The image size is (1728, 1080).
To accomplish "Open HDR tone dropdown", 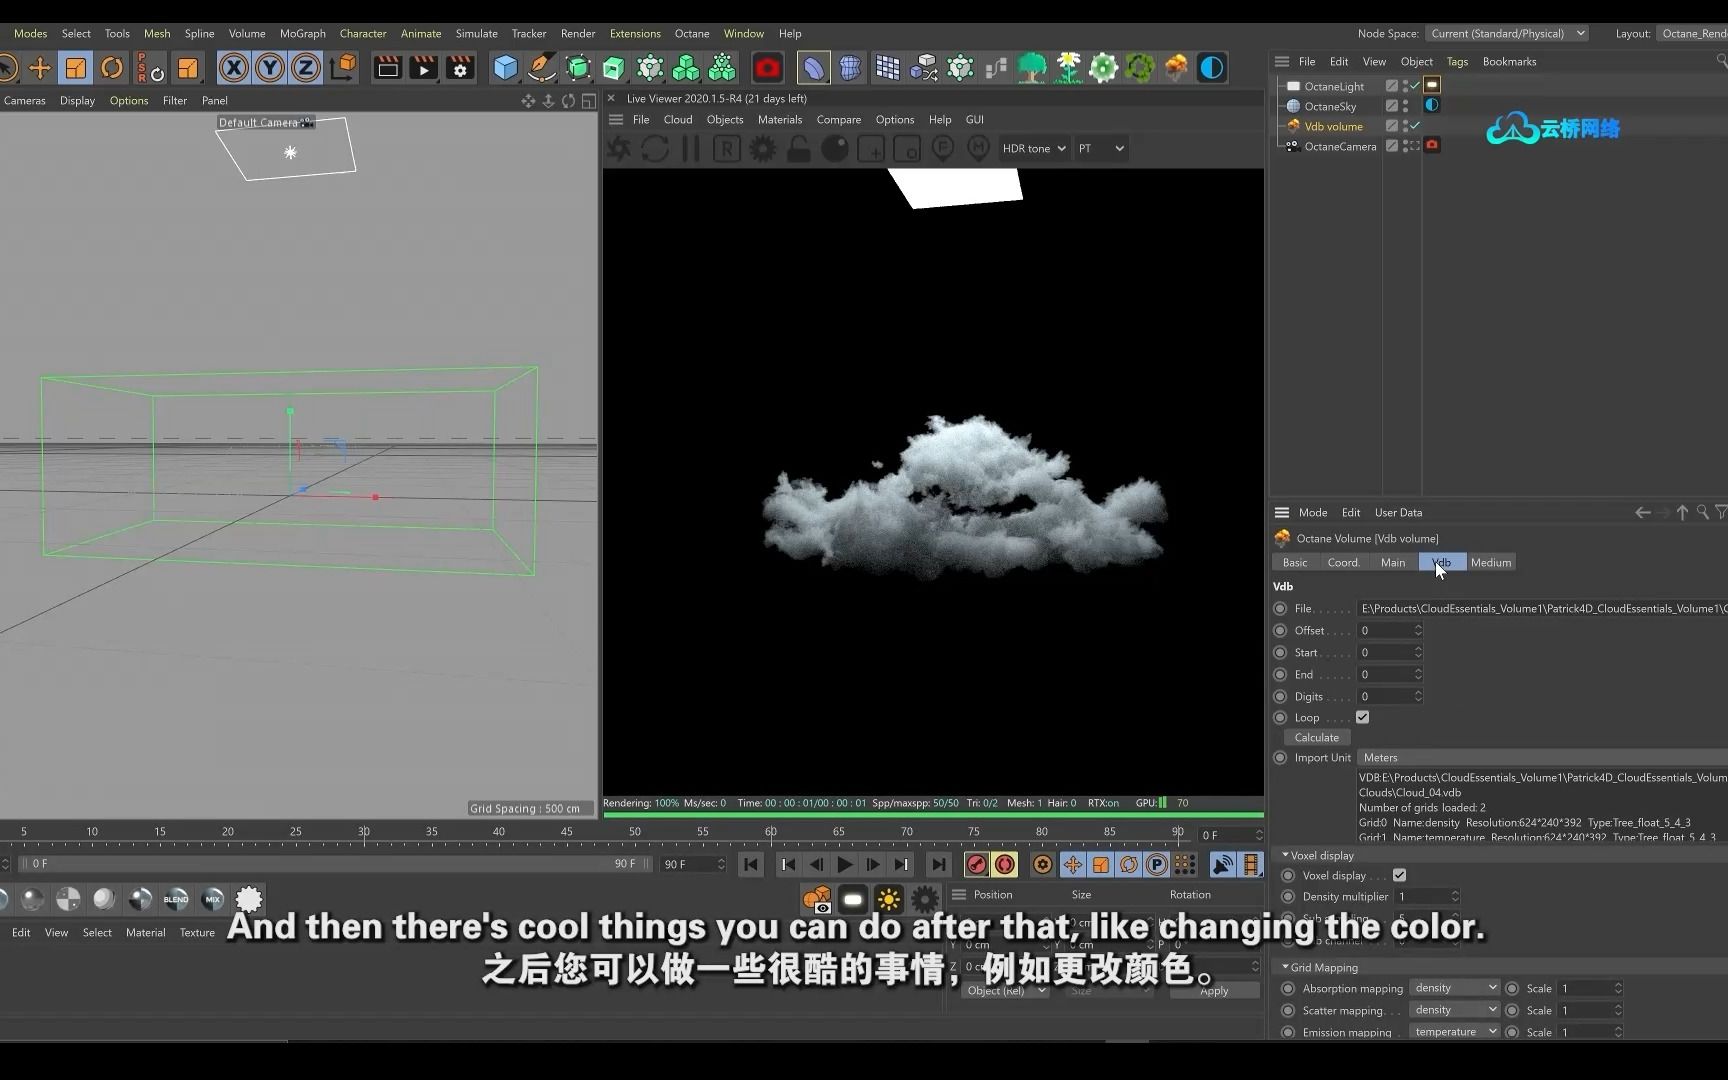I will point(1034,149).
